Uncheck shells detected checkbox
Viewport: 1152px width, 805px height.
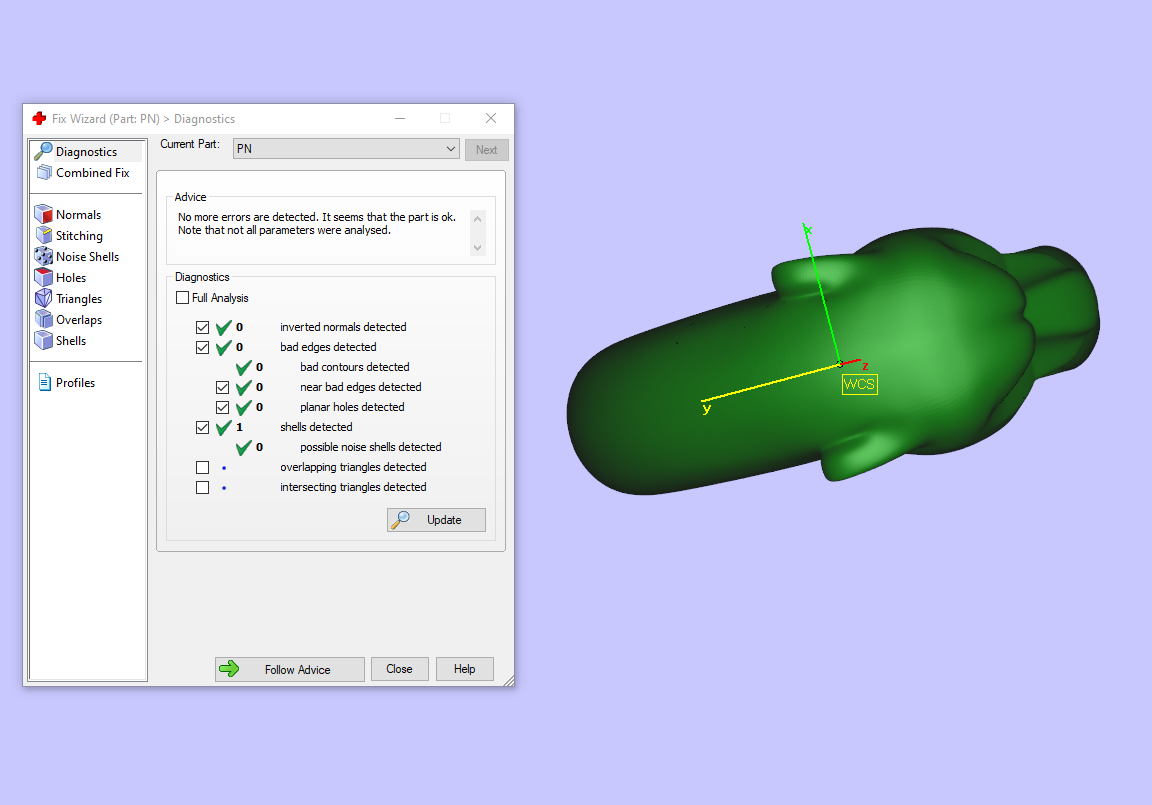tap(203, 427)
